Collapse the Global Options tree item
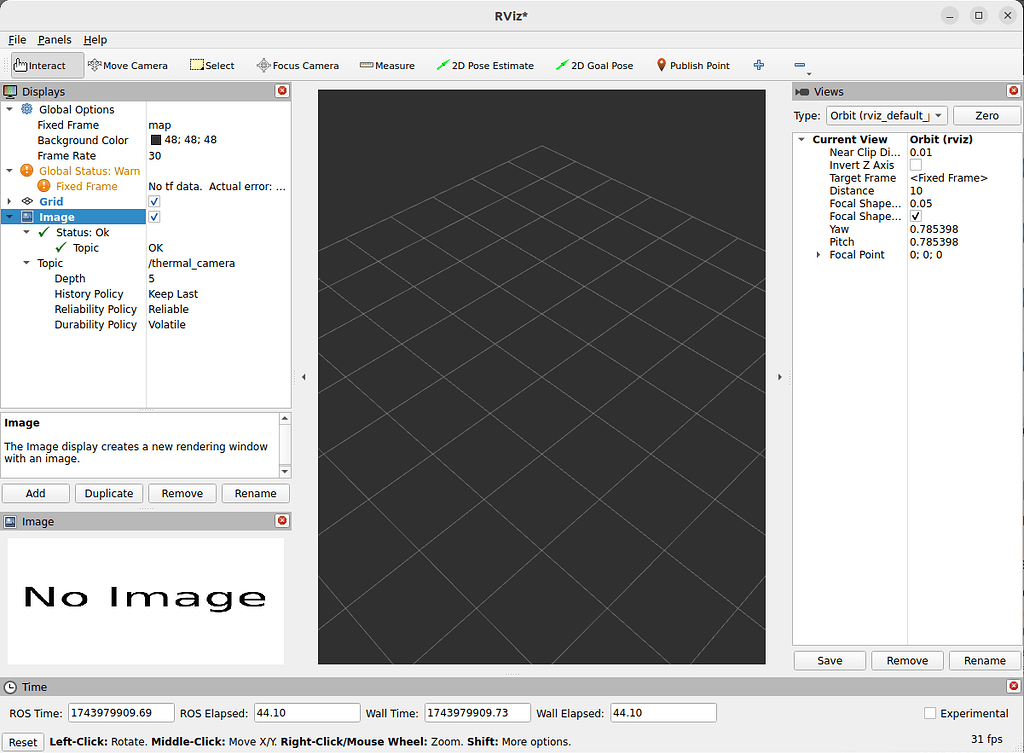The width and height of the screenshot is (1024, 753). 10,109
